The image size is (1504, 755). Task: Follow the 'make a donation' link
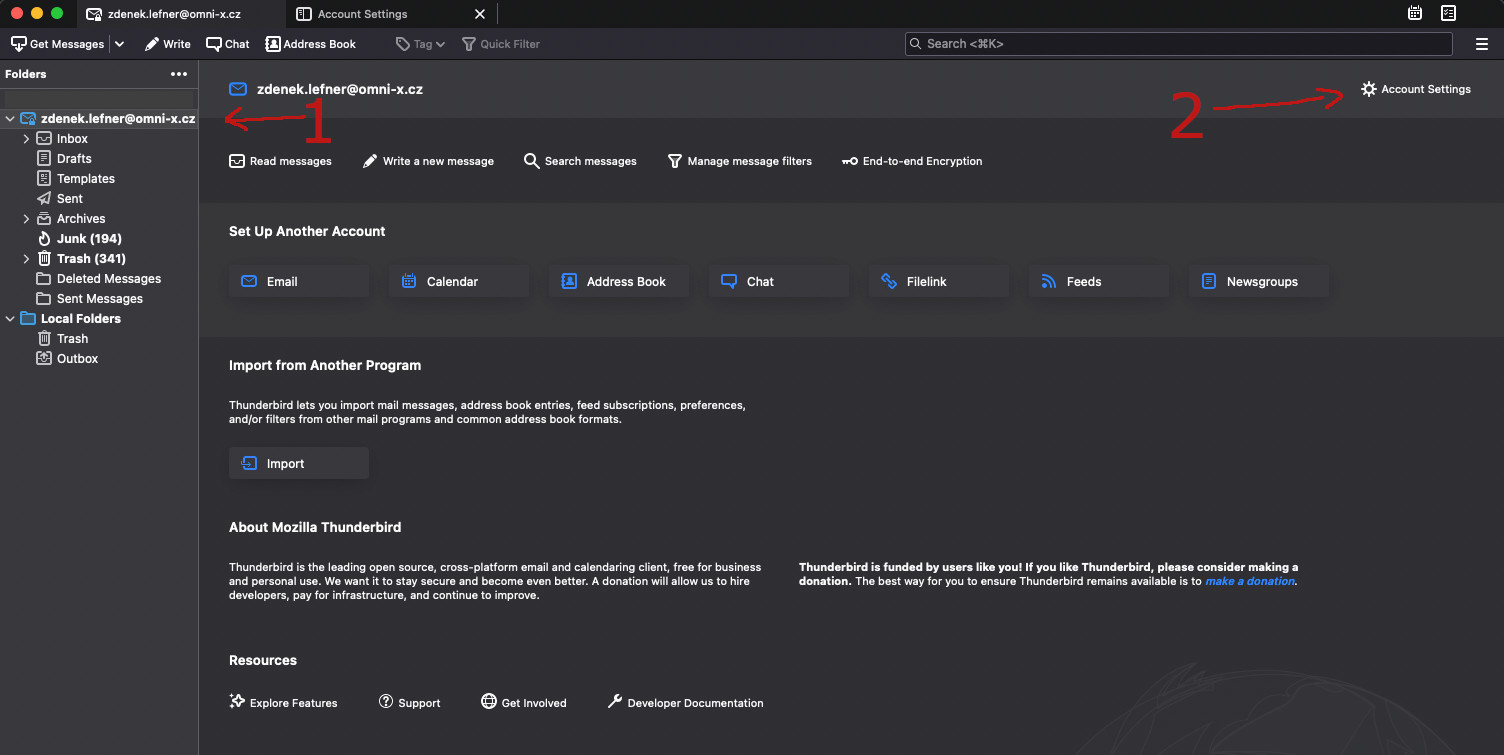coord(1250,581)
